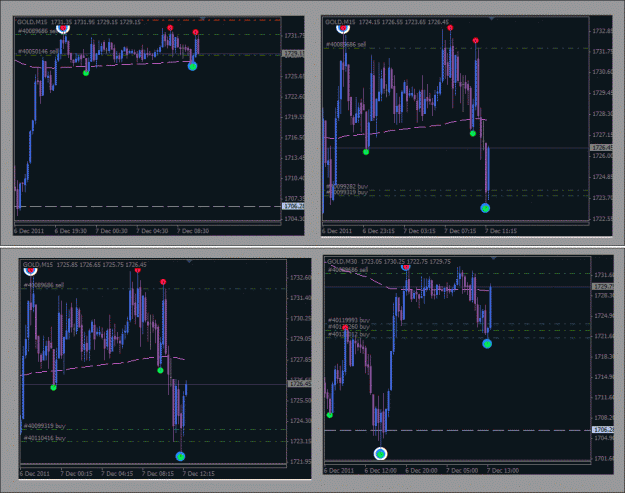The width and height of the screenshot is (625, 493).
Task: Click the 1706.28 price tag in GOLD,M15 1731.35 chart
Action: 293,206
